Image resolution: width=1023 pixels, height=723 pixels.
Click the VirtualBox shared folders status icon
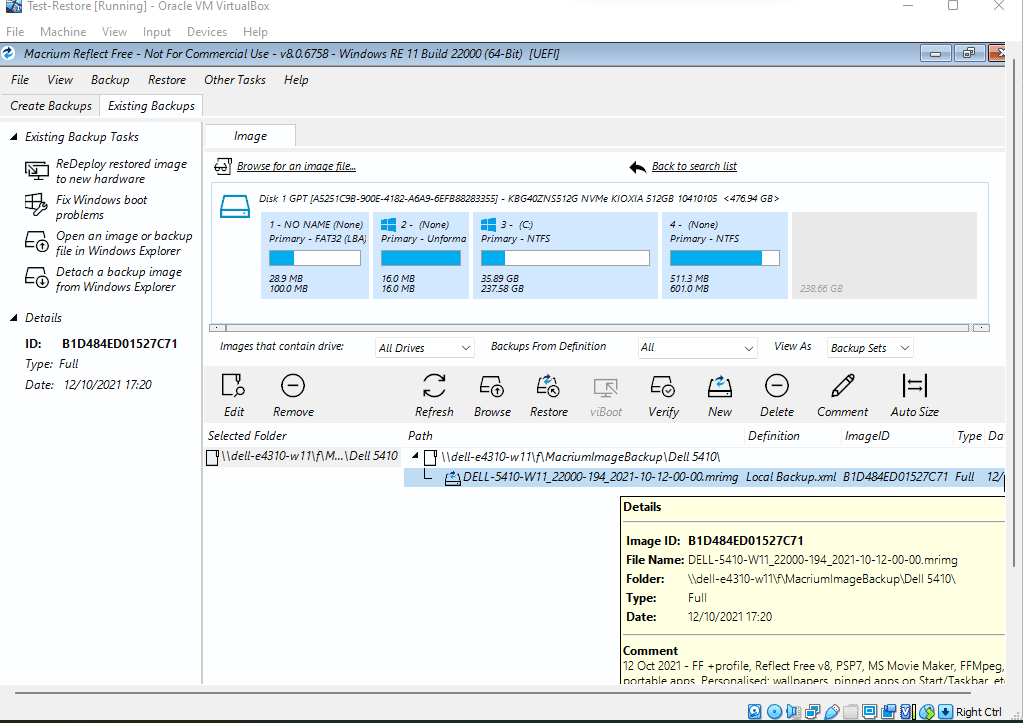850,712
